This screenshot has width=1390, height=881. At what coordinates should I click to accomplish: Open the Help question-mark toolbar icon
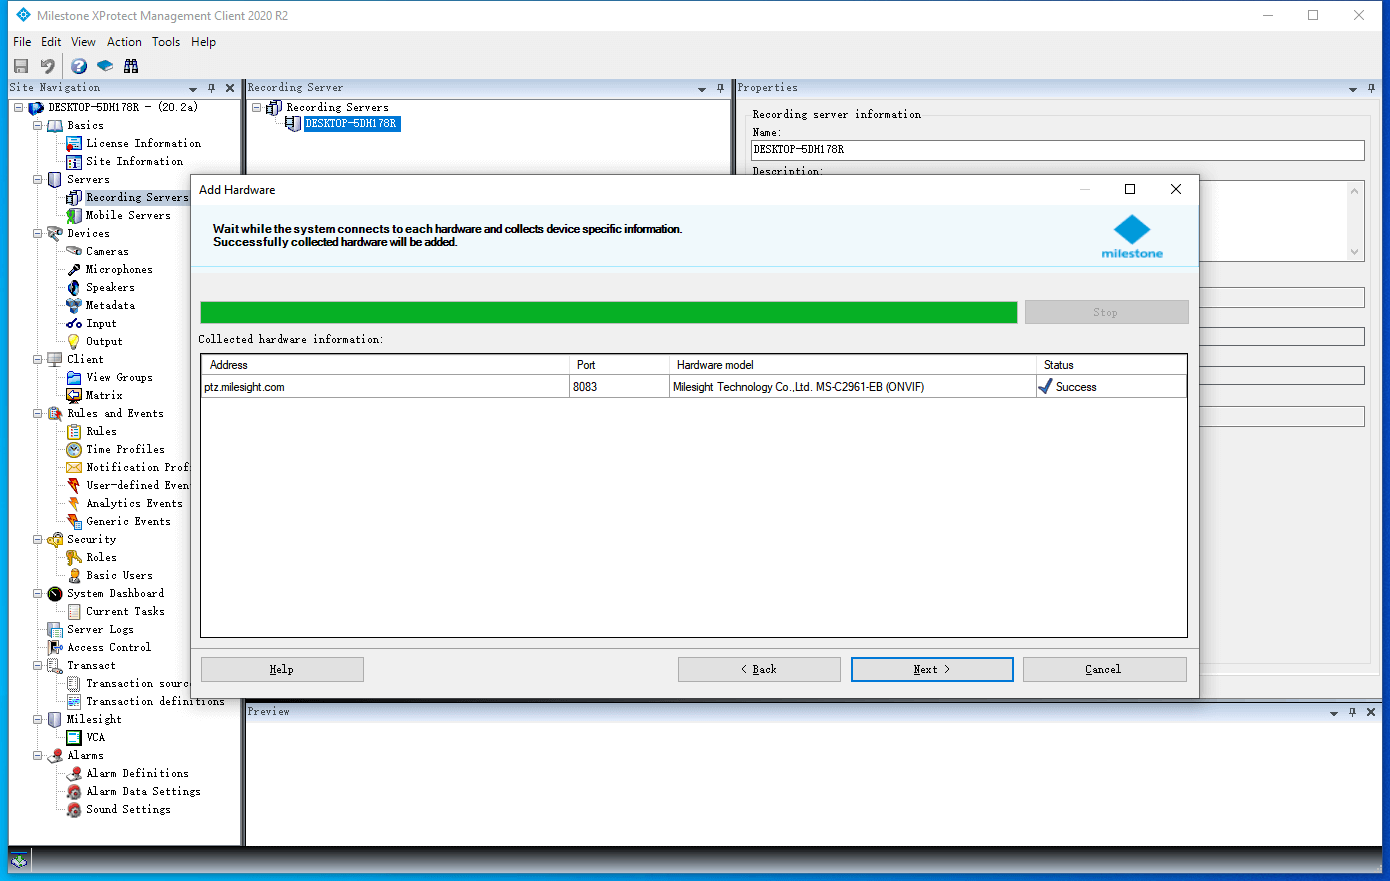coord(79,66)
